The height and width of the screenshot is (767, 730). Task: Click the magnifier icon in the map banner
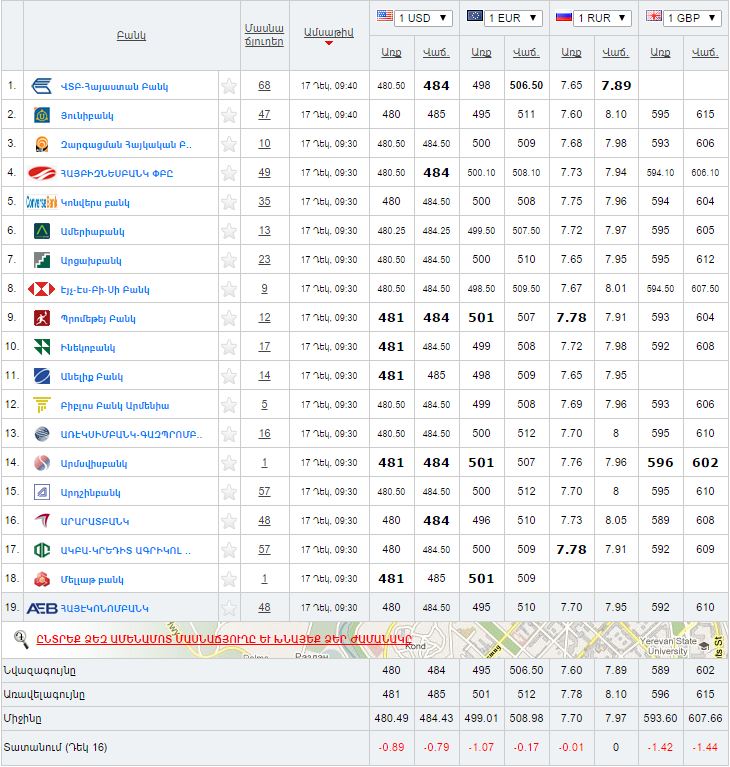click(x=20, y=637)
